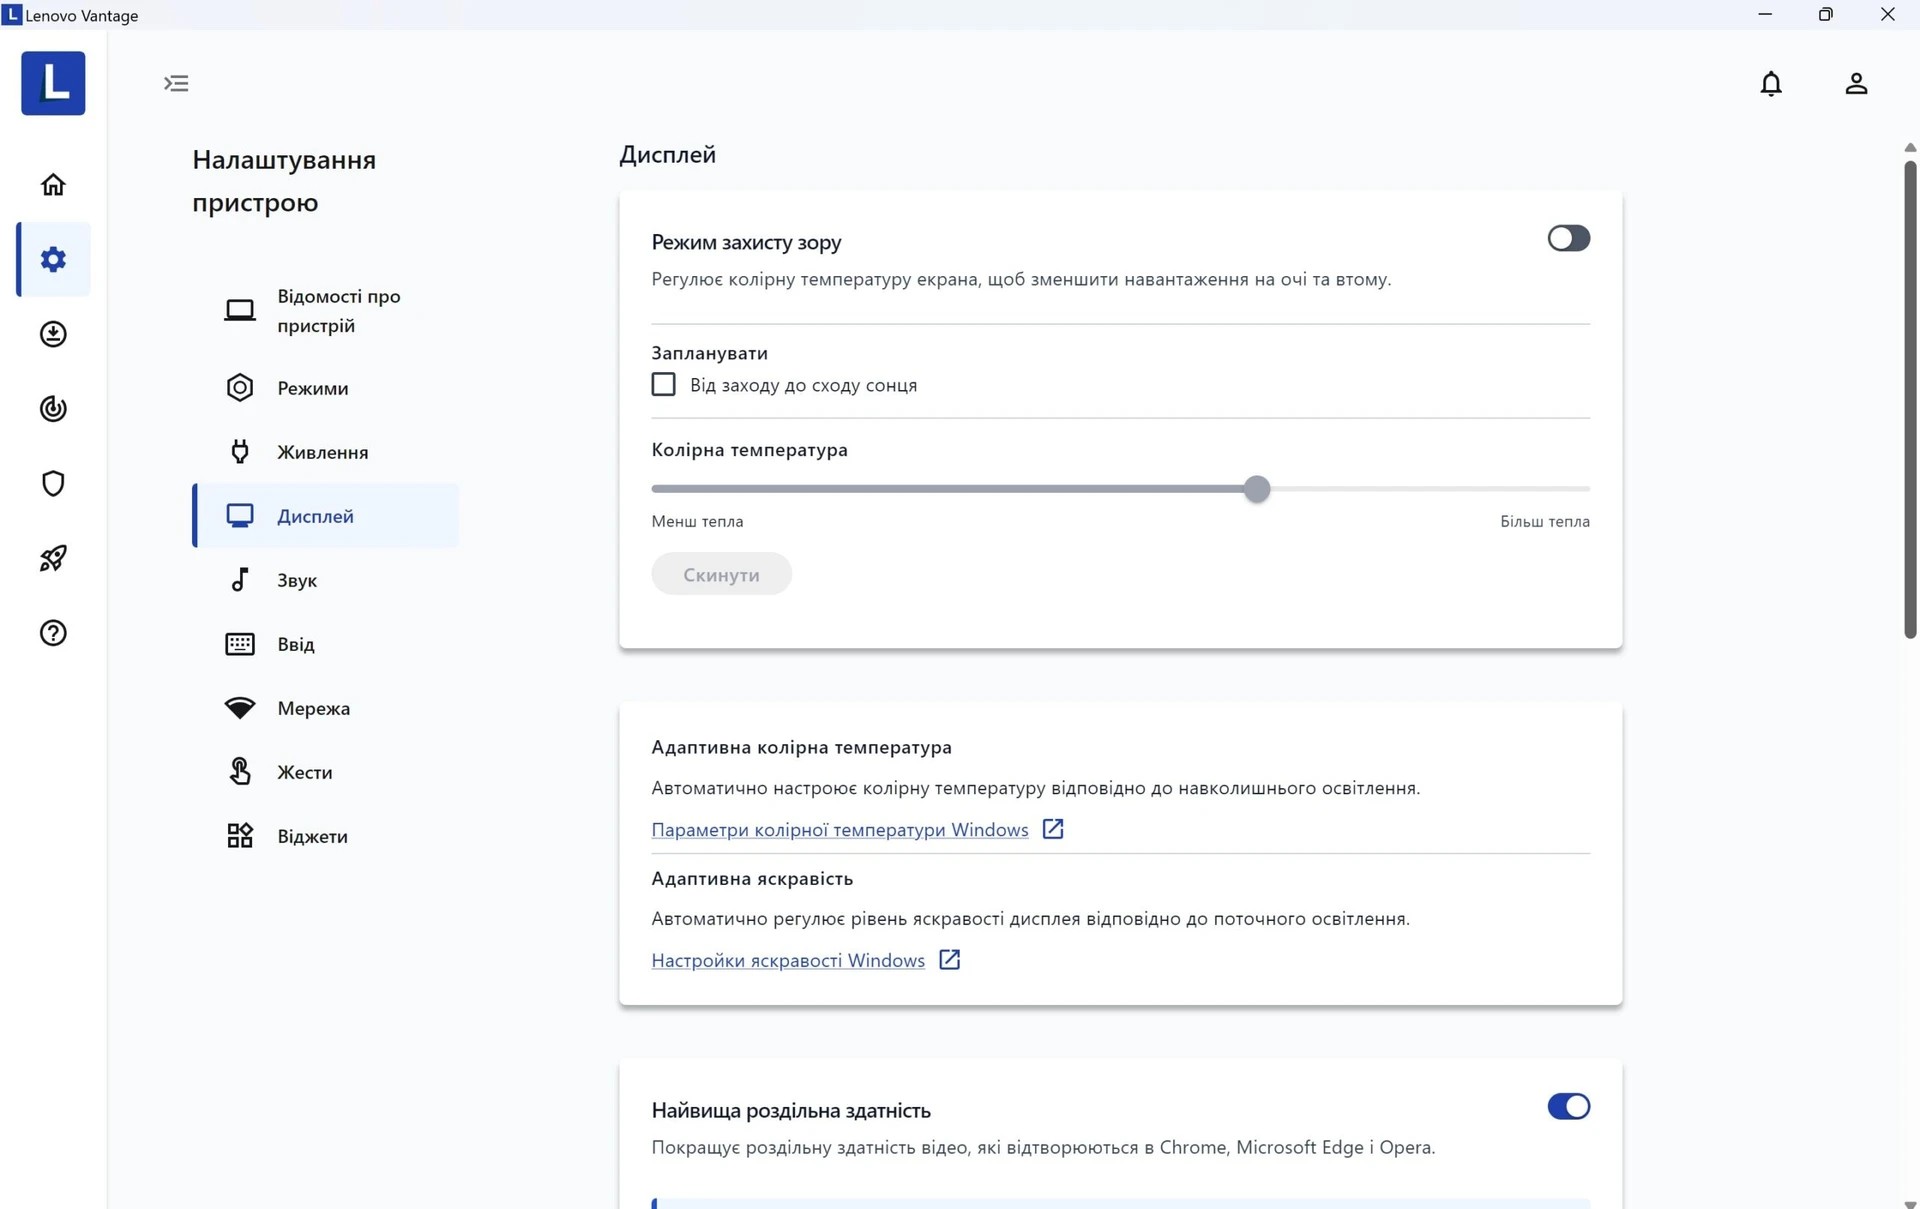Image resolution: width=1920 pixels, height=1209 pixels.
Task: Turn off the Найвища роздільна здатність toggle
Action: click(1568, 1106)
